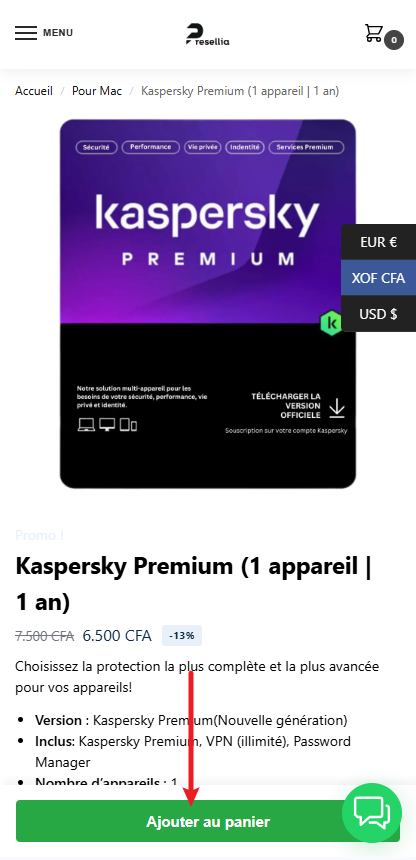Open the Pour Mac breadcrumb category
Screen dimensions: 416x860
click(97, 91)
